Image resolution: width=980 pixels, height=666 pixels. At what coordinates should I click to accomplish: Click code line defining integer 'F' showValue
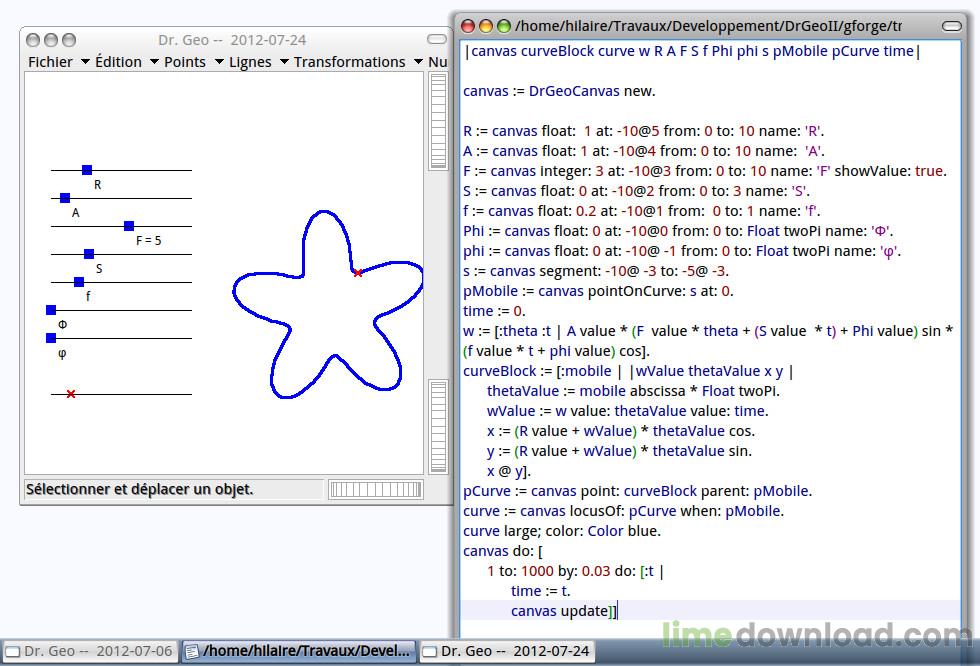pyautogui.click(x=705, y=171)
